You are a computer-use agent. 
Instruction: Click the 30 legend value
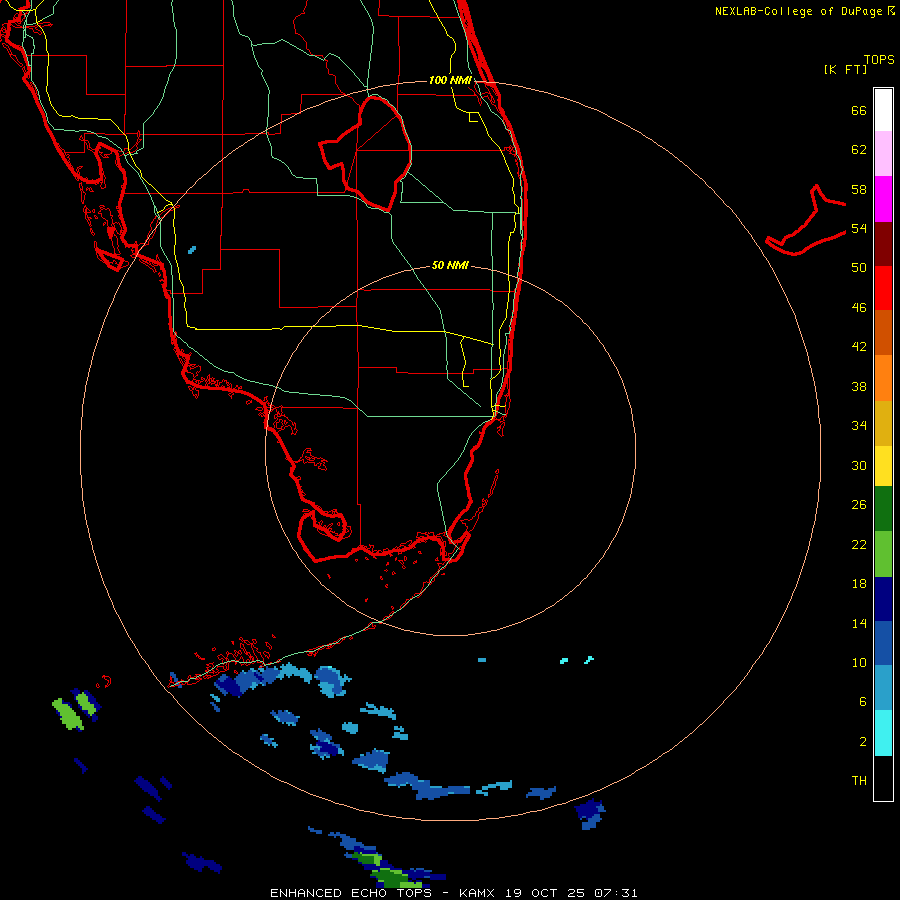coord(859,465)
